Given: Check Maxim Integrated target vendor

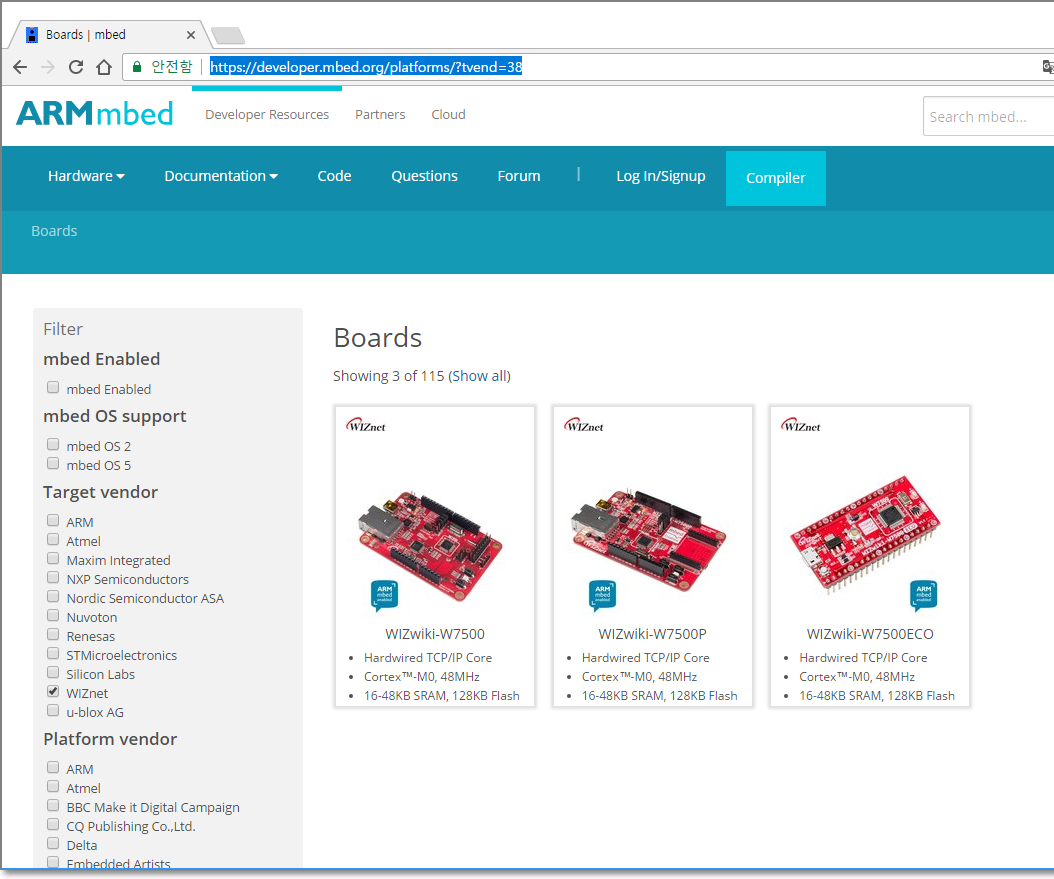Looking at the screenshot, I should click(x=53, y=558).
